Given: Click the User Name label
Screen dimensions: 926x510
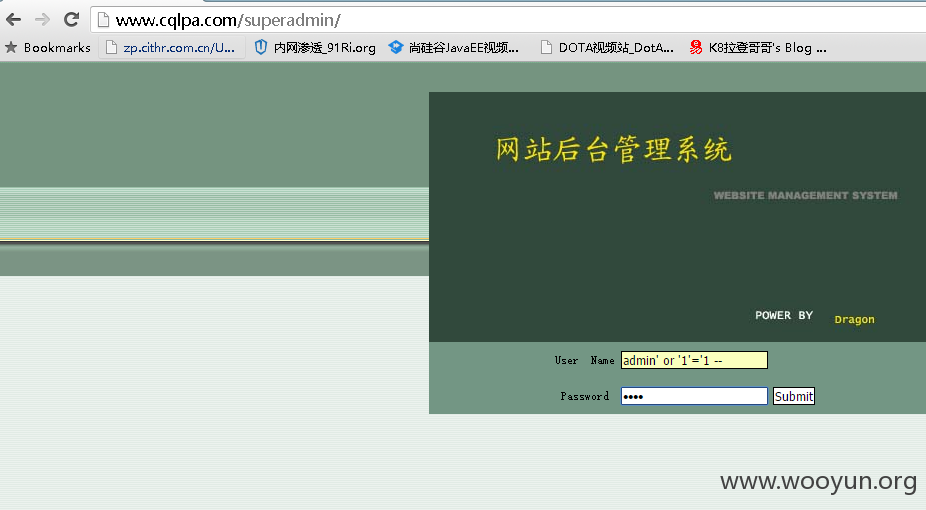Looking at the screenshot, I should click(x=585, y=360).
